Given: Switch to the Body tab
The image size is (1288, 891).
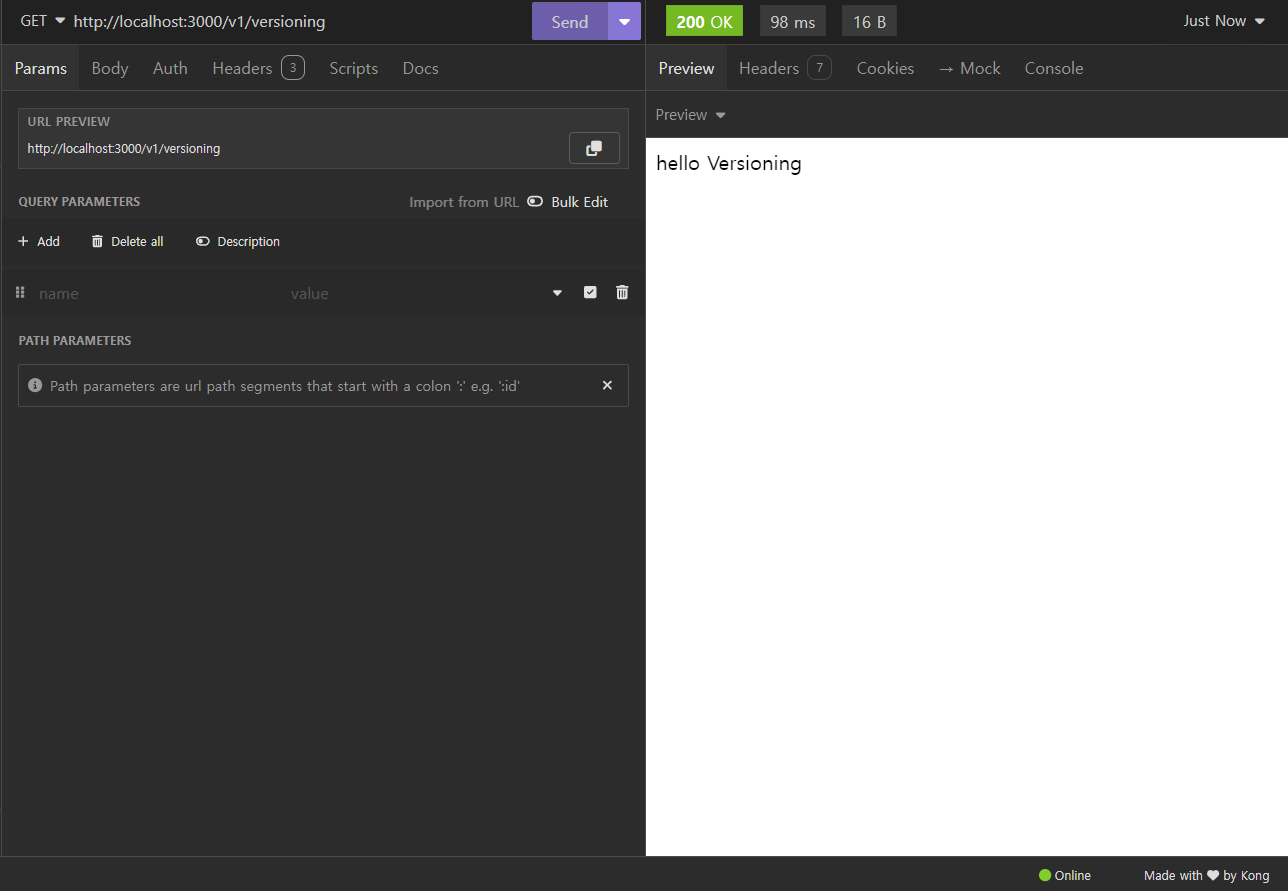Looking at the screenshot, I should point(109,67).
